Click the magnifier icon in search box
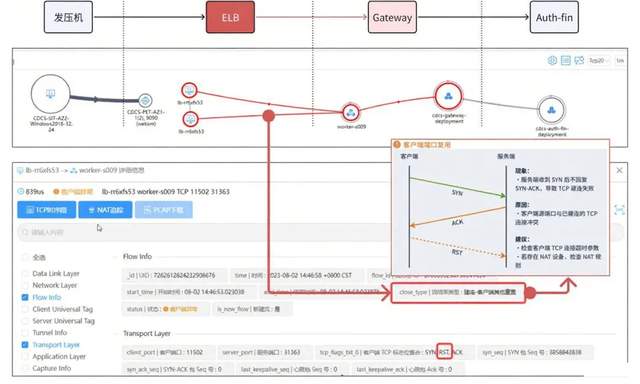Image resolution: width=640 pixels, height=384 pixels. tap(25, 232)
